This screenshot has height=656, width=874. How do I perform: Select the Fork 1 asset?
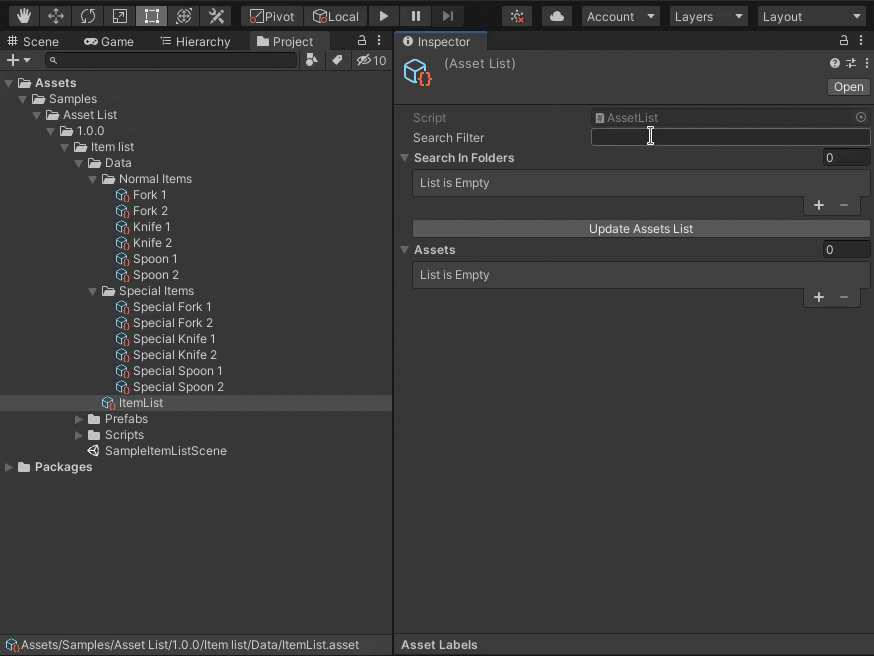coord(141,195)
